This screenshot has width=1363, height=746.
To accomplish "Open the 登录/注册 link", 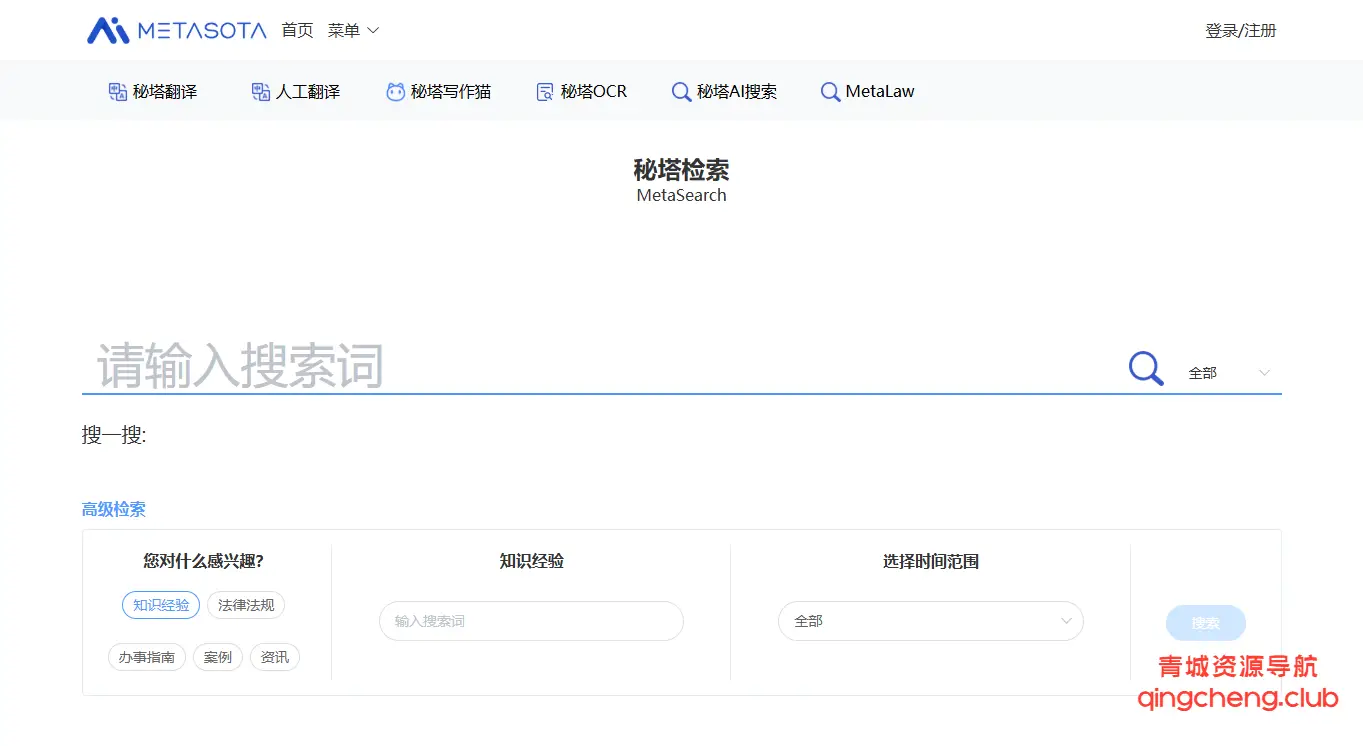I will 1240,30.
